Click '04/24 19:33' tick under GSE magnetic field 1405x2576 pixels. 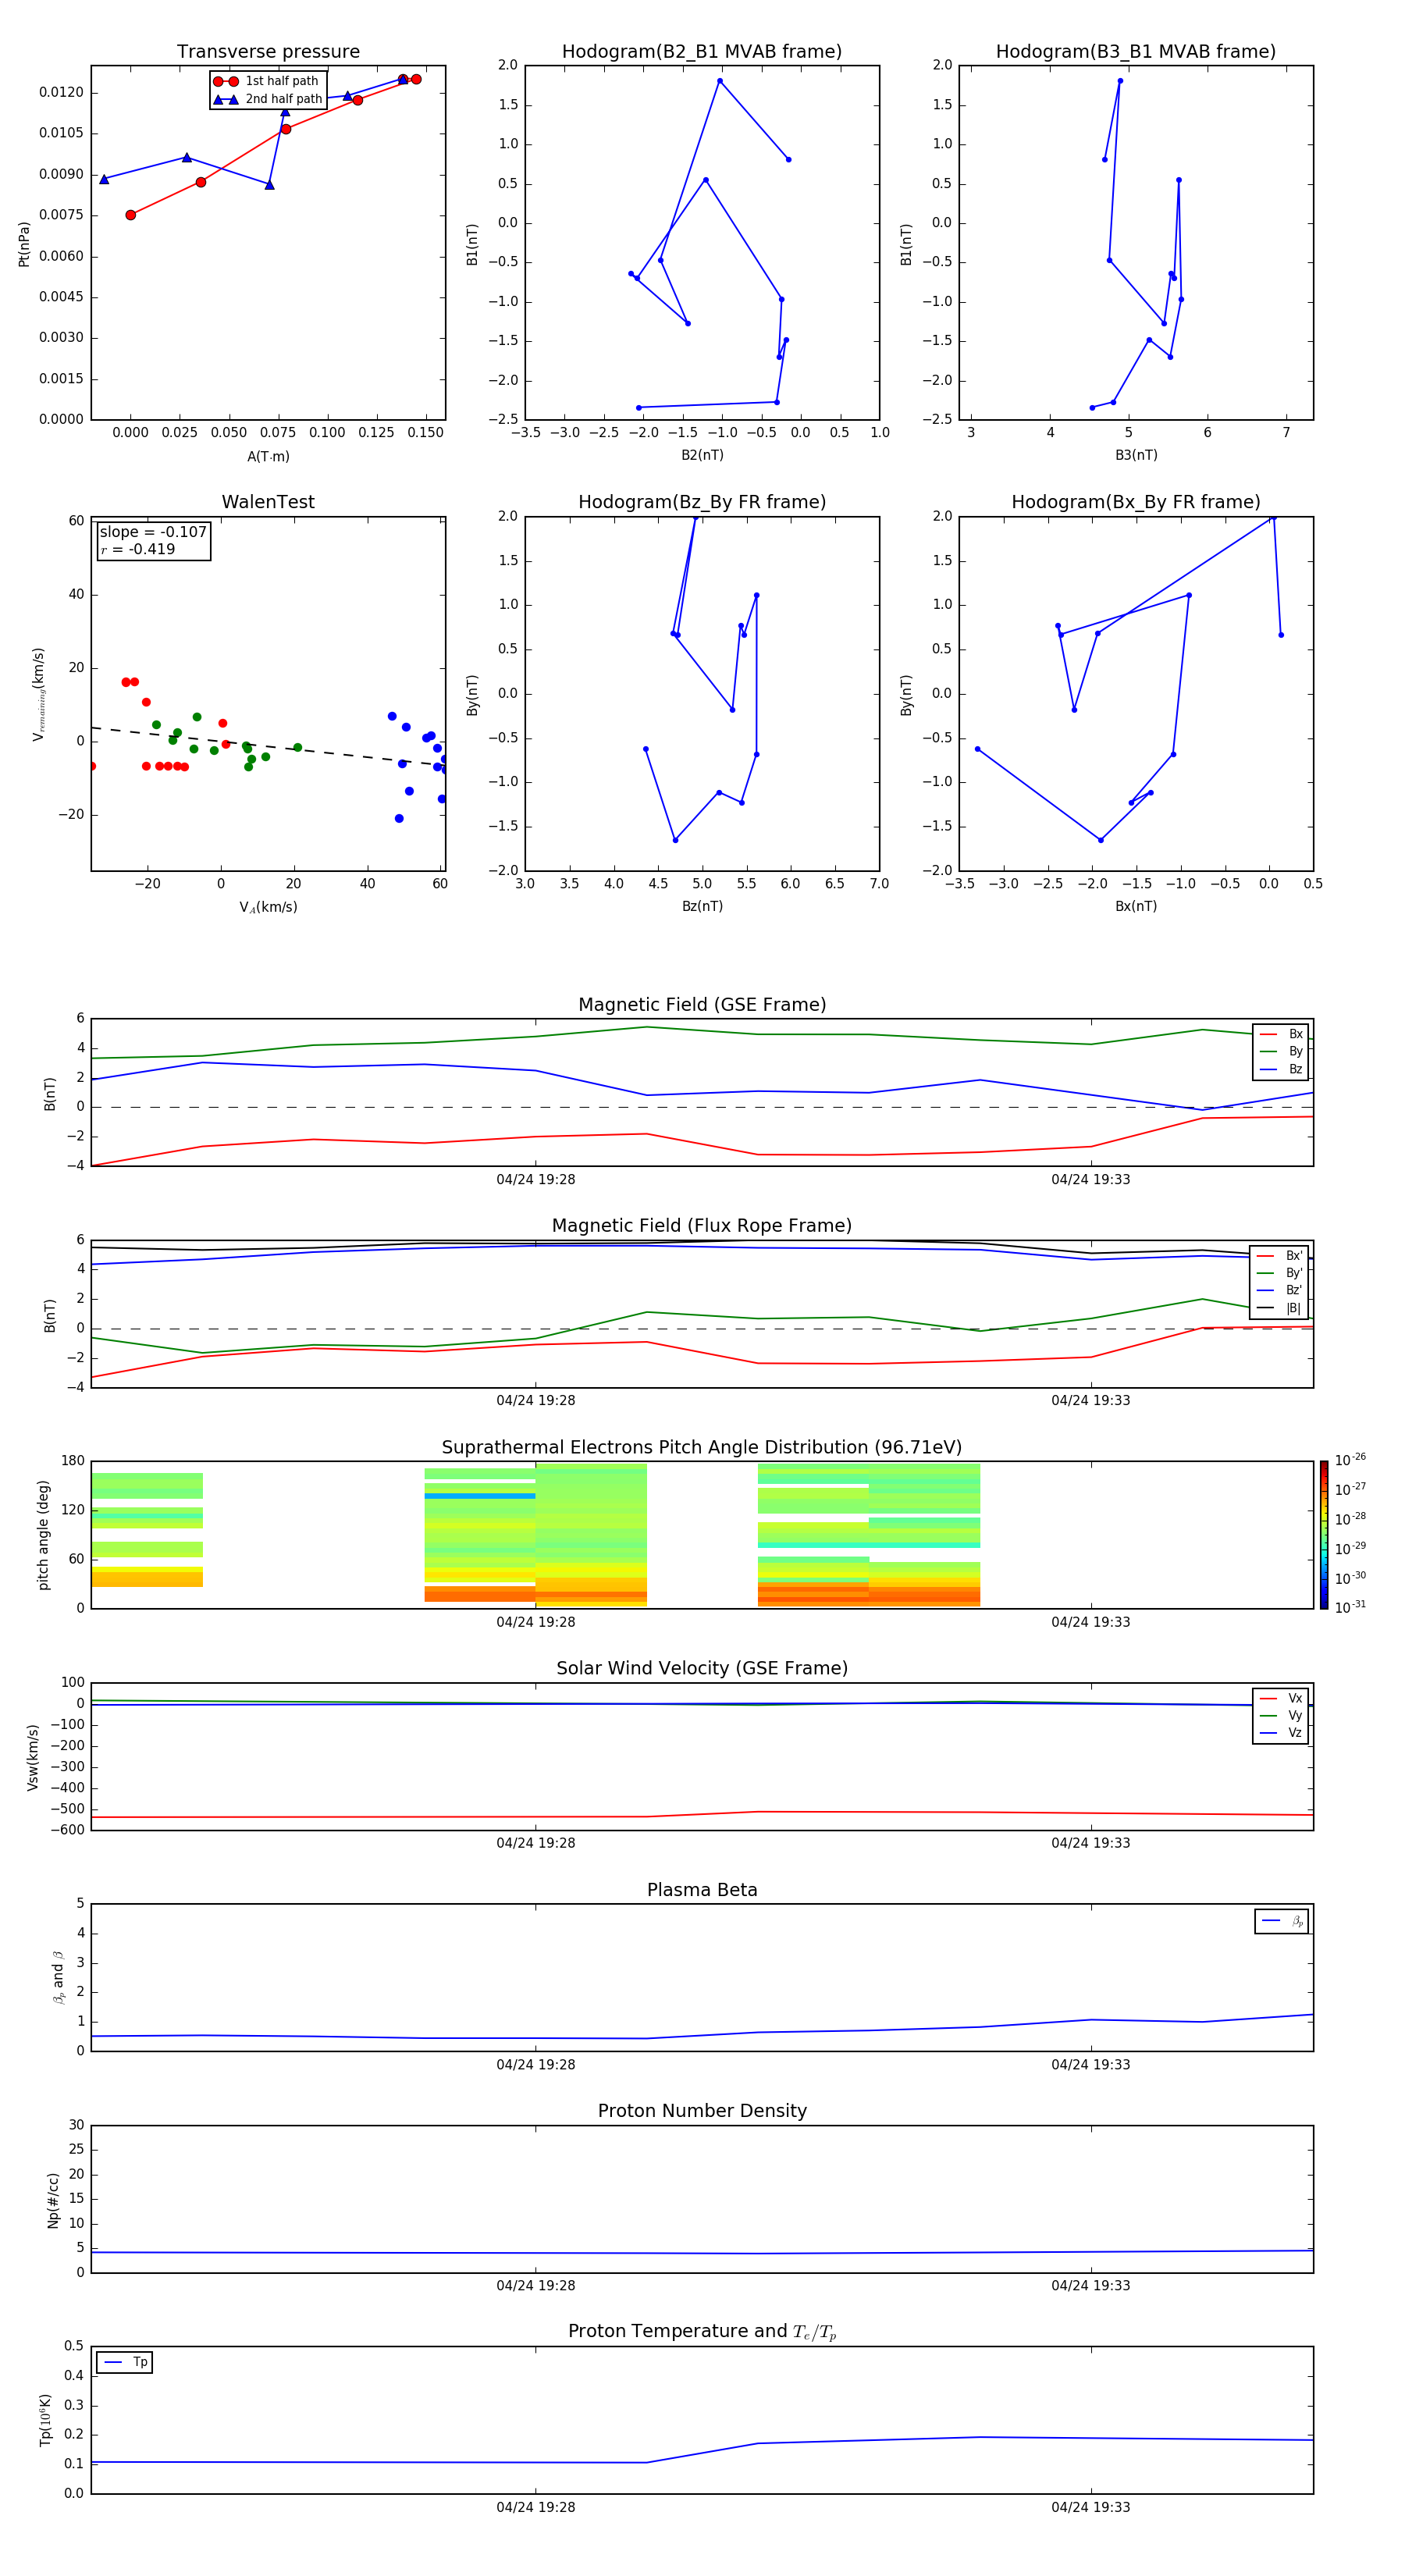1091,1180
